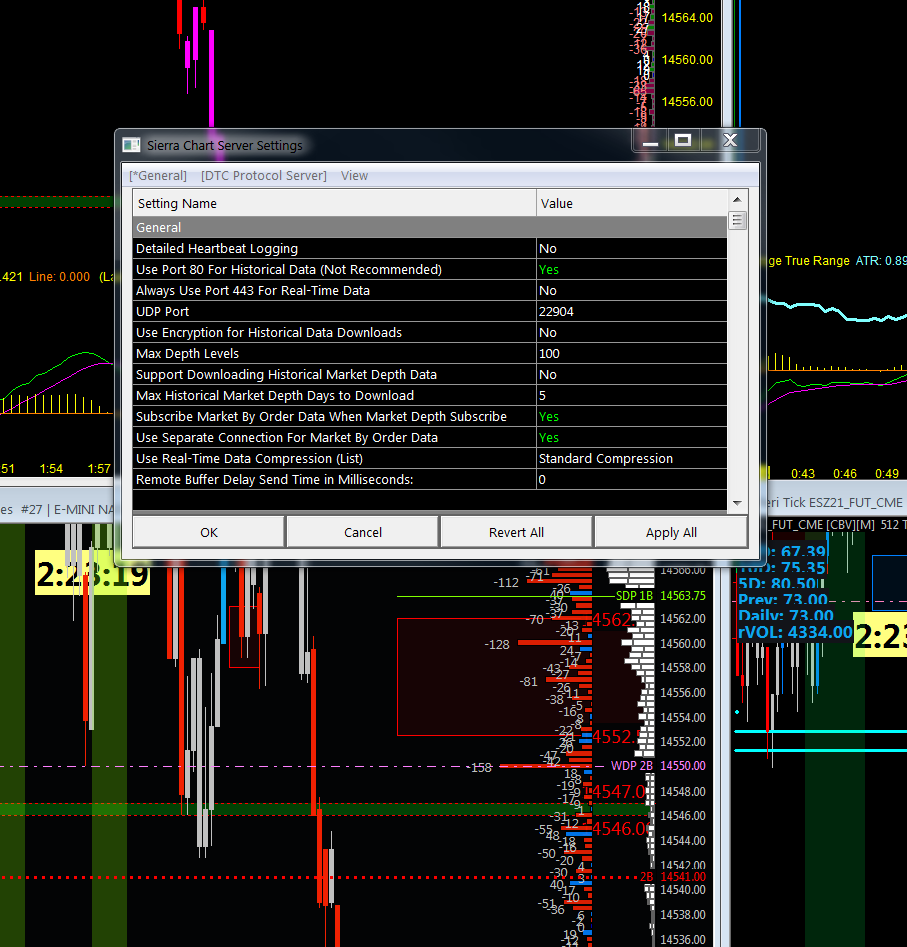
Task: Open the [DTC Protocol Server] menu
Action: tap(264, 176)
